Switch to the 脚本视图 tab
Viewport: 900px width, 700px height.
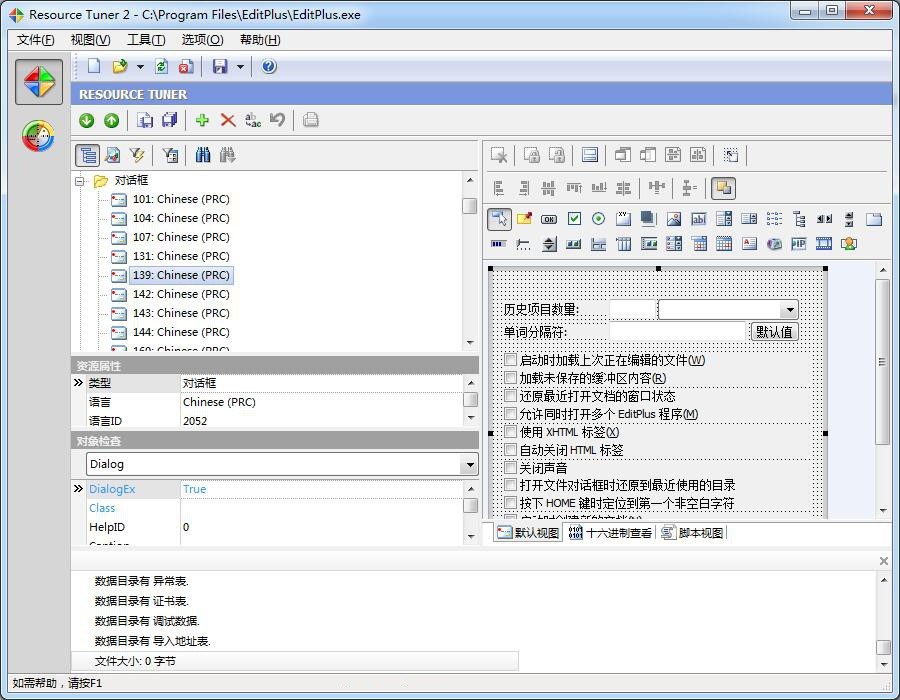pos(692,532)
